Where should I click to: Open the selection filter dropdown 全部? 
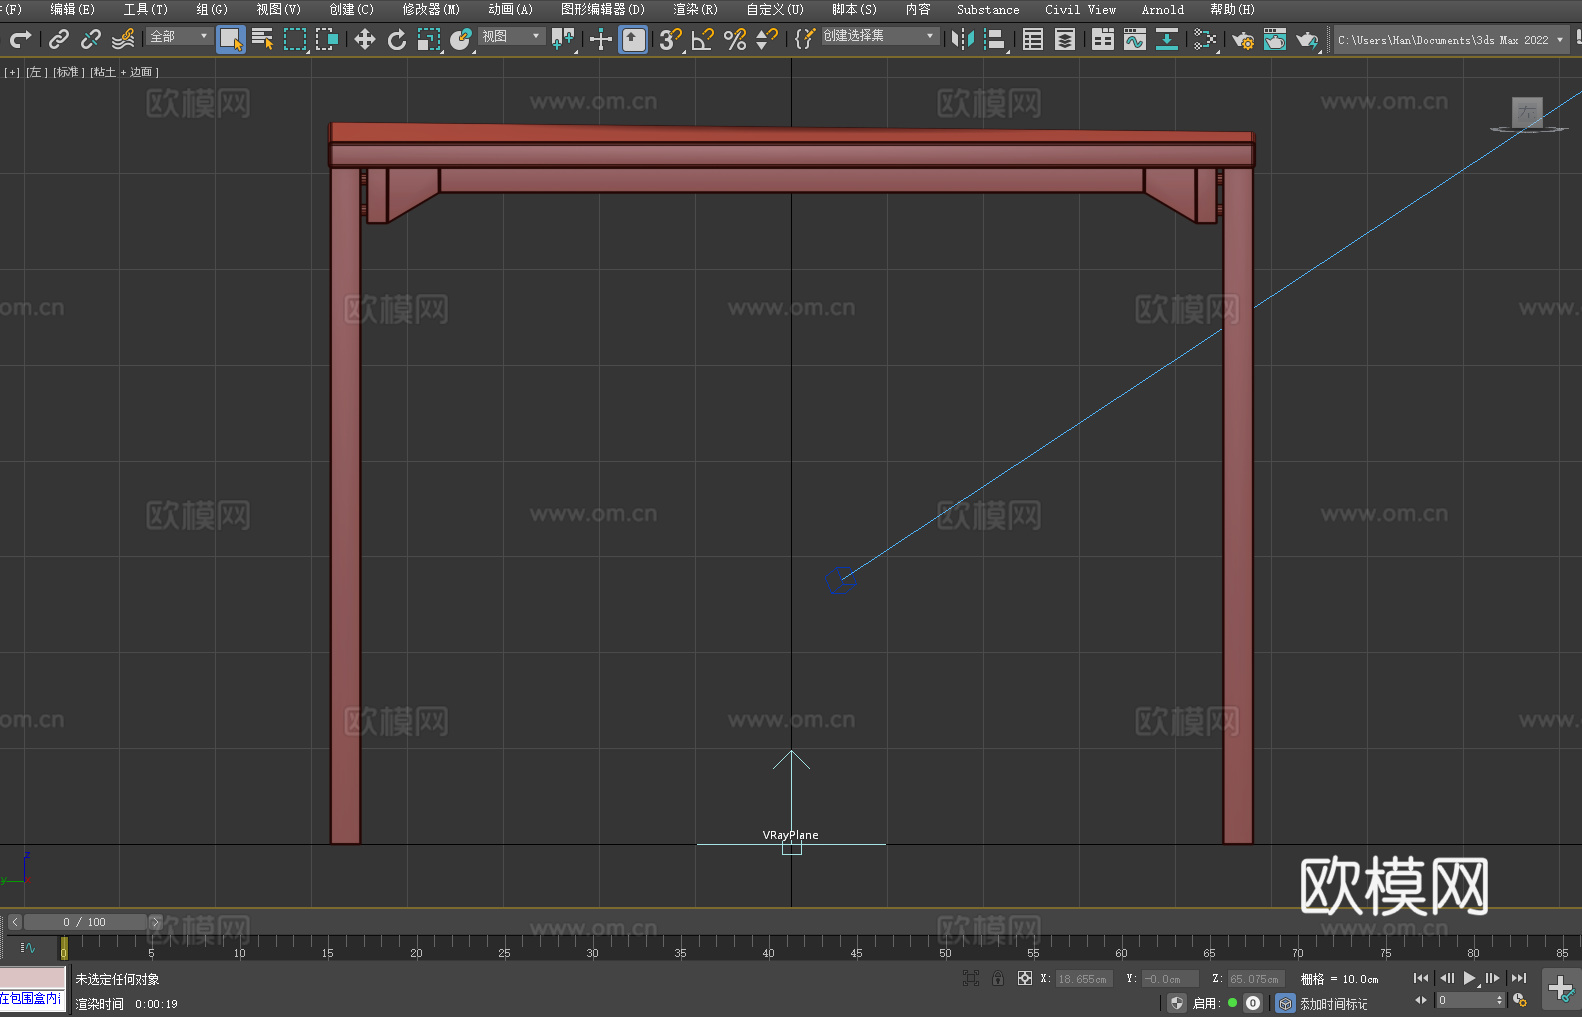coord(179,36)
